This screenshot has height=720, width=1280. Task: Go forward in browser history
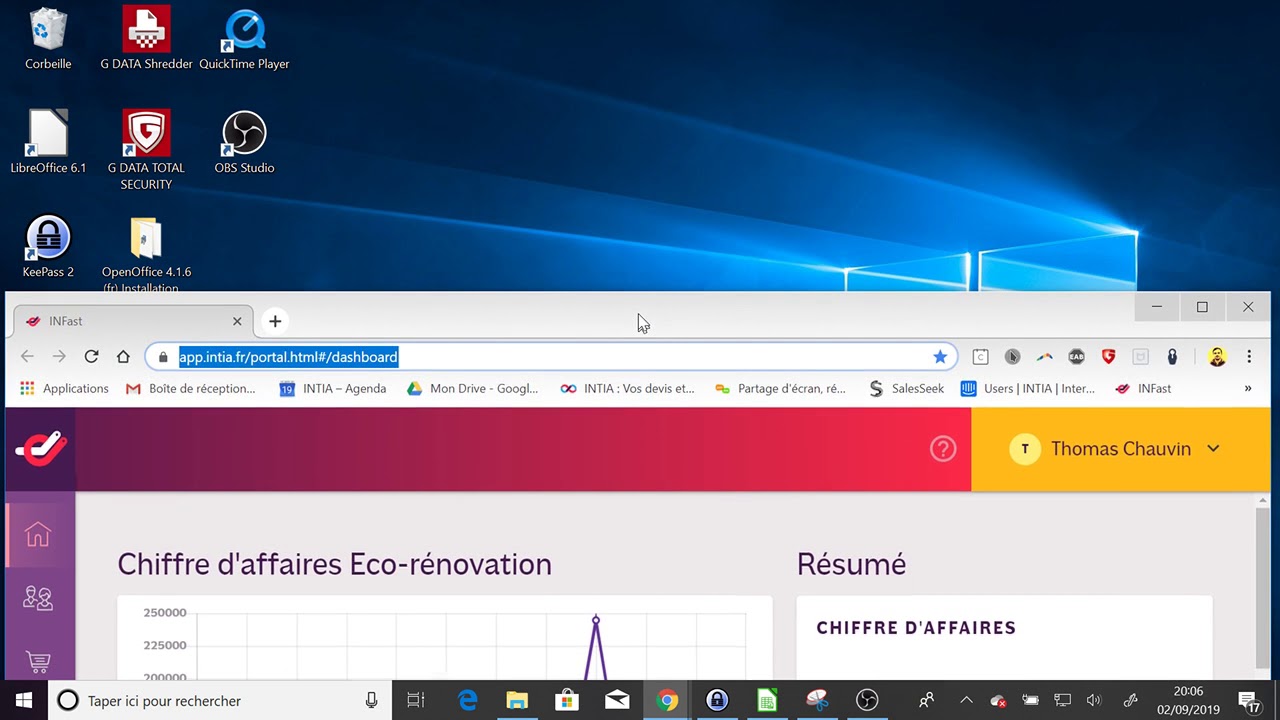click(x=59, y=356)
